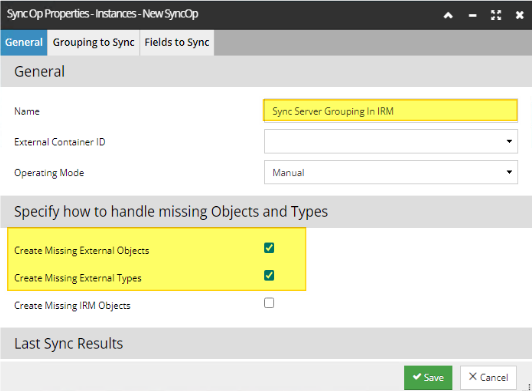This screenshot has height=391, width=532.
Task: Select the Manual operating mode combo box
Action: [x=391, y=172]
